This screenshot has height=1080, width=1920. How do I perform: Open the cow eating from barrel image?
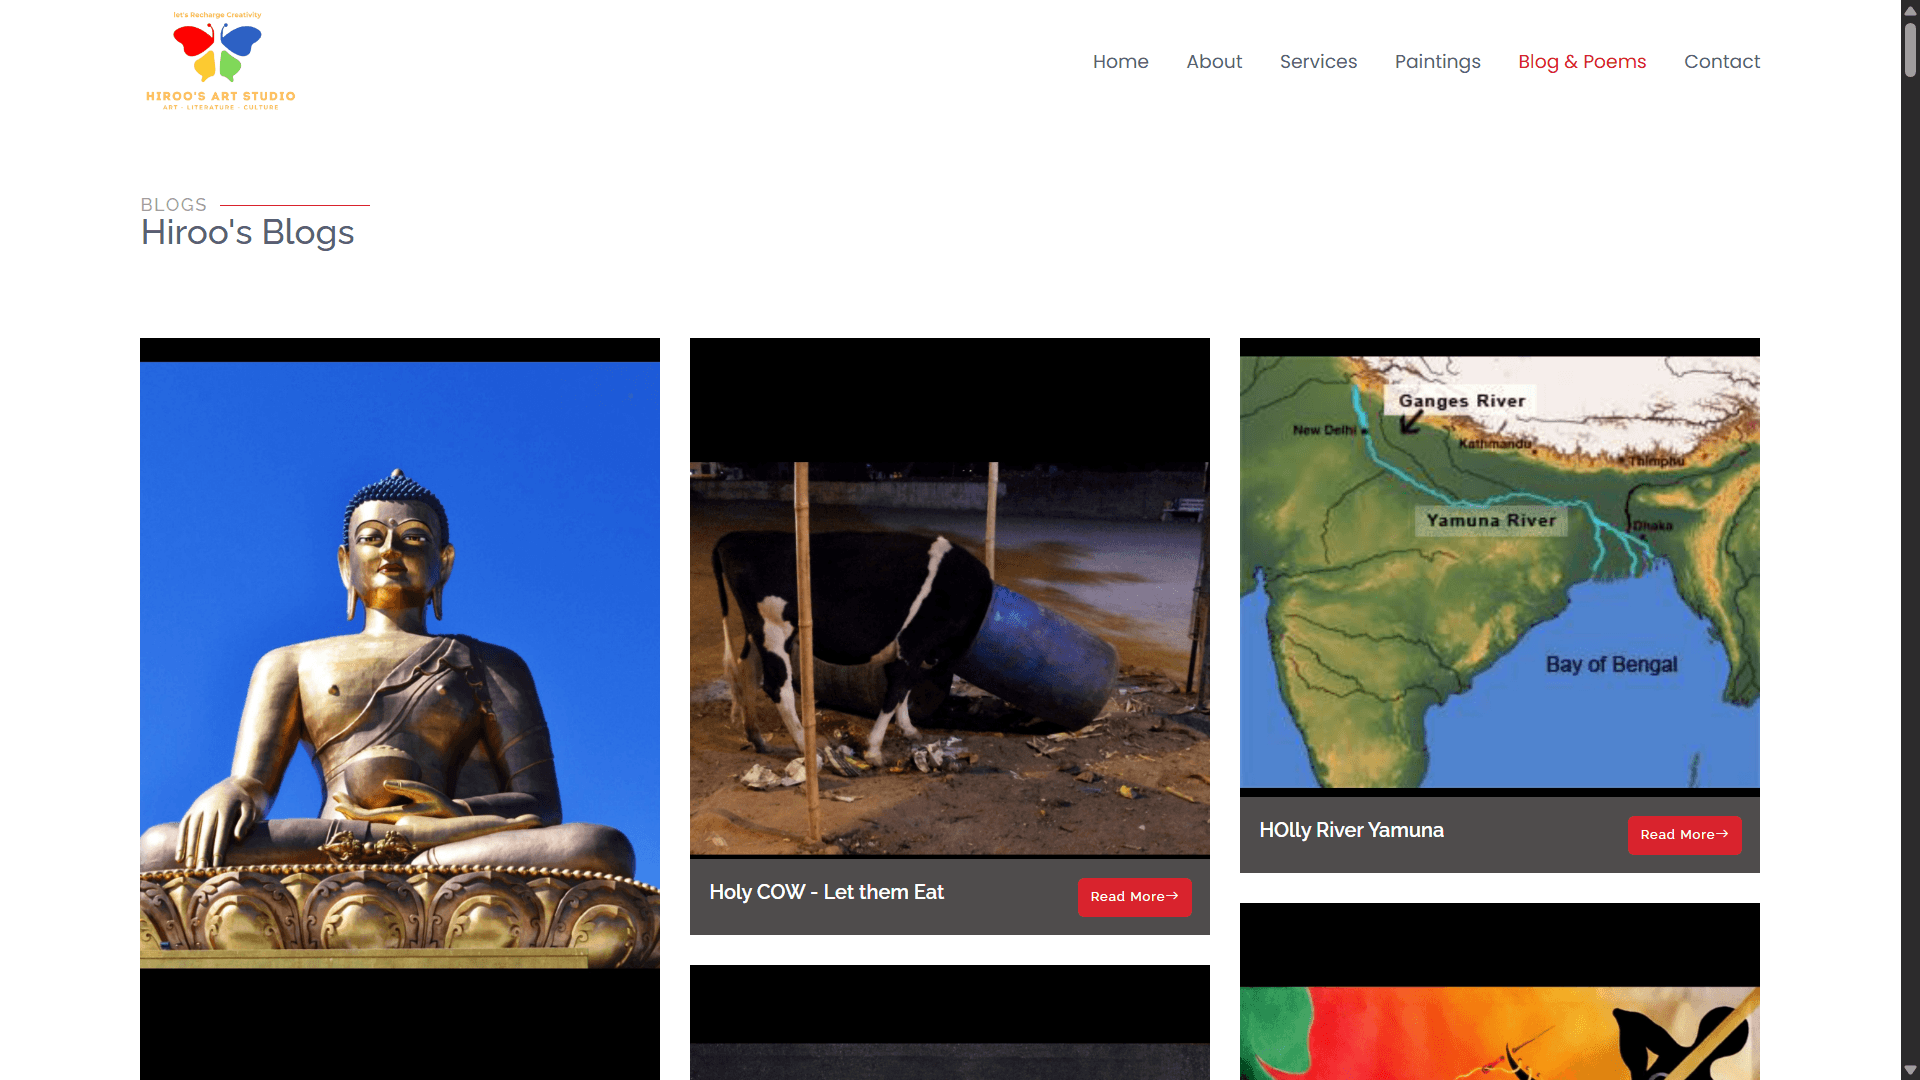click(950, 658)
